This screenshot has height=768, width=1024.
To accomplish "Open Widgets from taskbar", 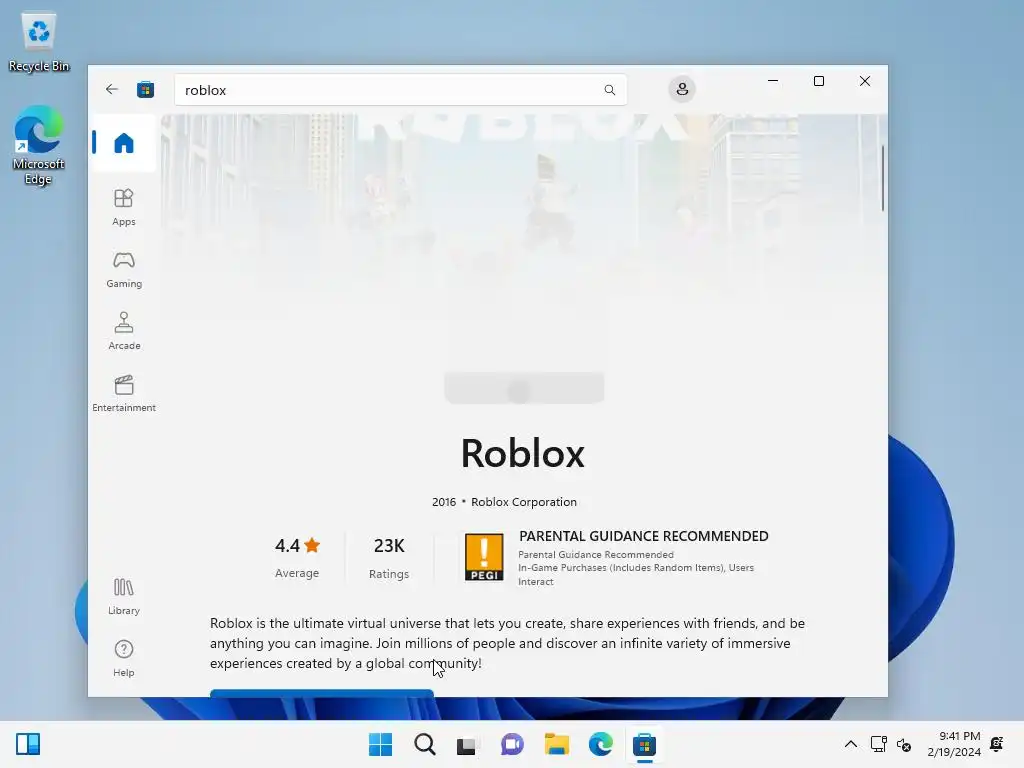I will 28,744.
